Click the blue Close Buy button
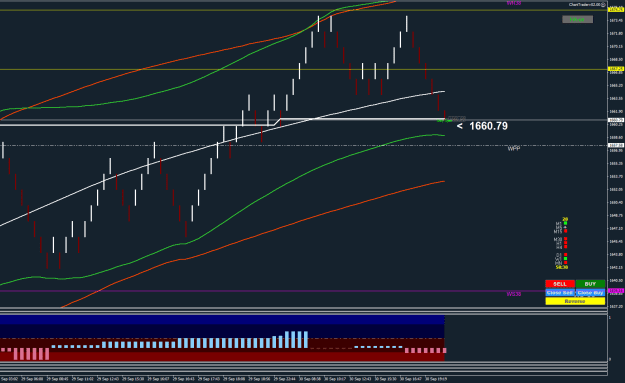Viewport: 625px width, 383px height. click(x=590, y=293)
